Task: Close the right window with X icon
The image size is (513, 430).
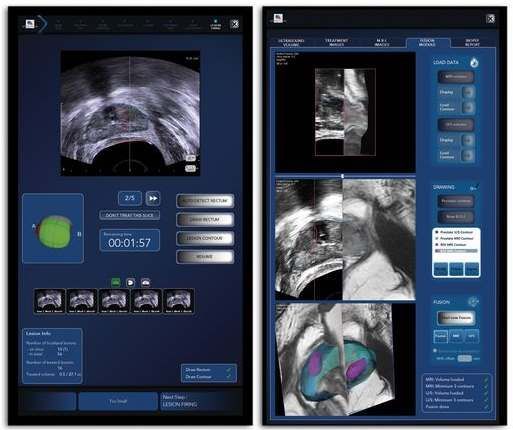Action: 491,19
